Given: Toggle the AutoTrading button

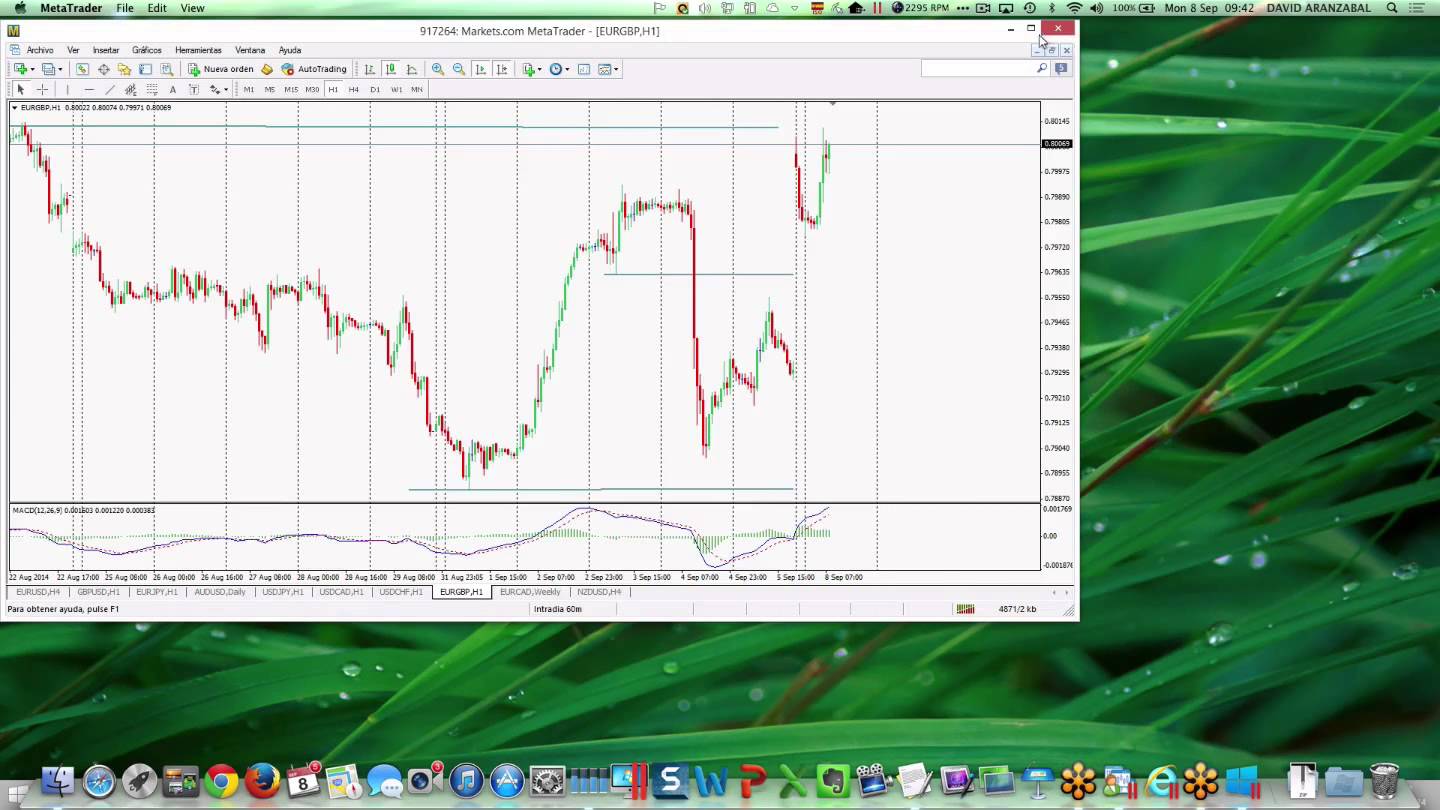Looking at the screenshot, I should coord(314,69).
